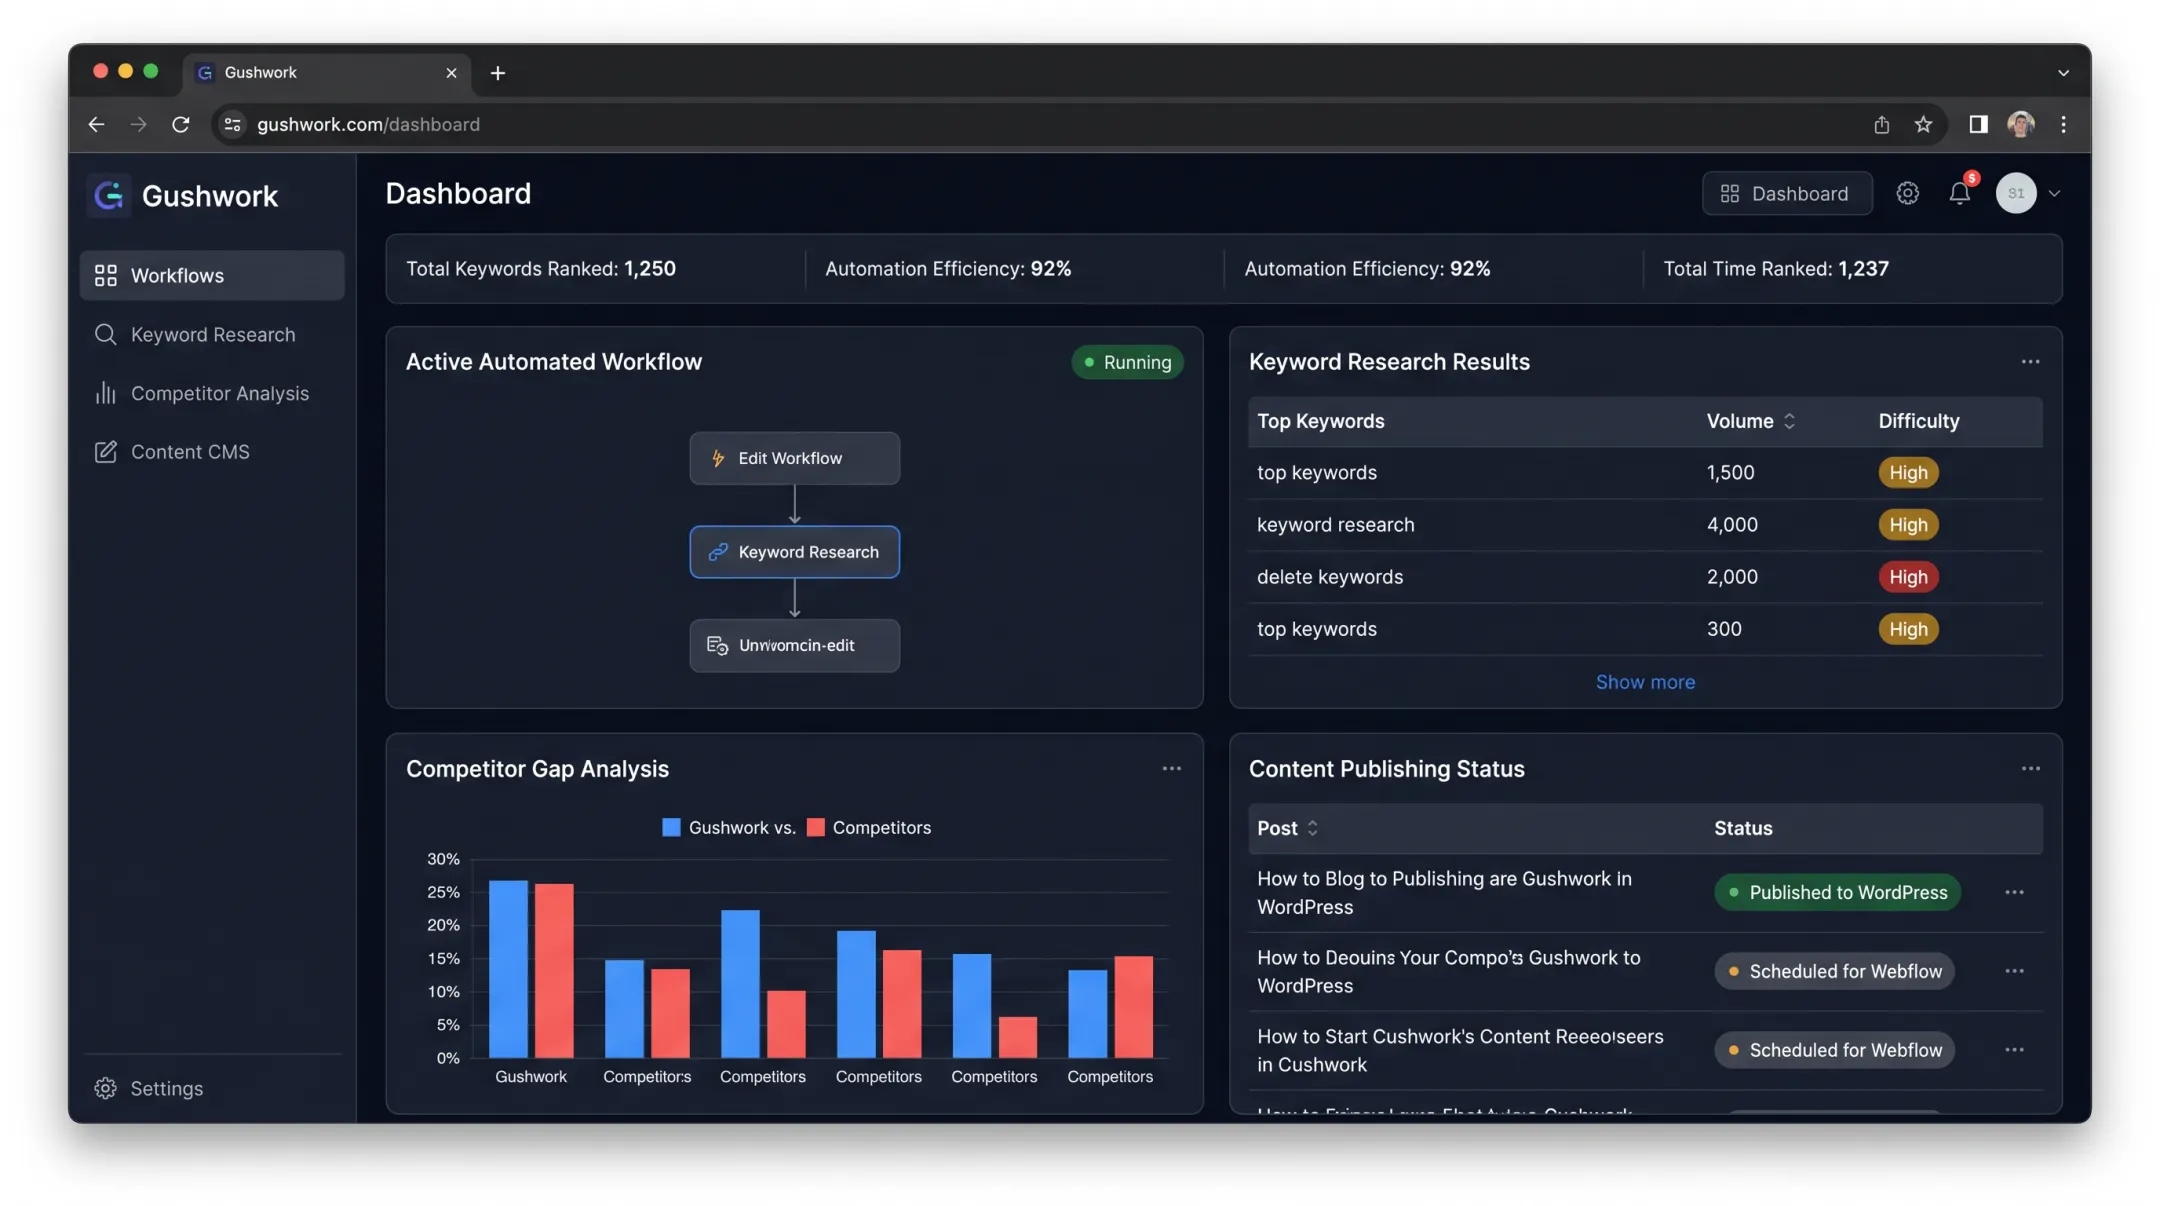This screenshot has width=2160, height=1206.
Task: Click the 4,000 volume value
Action: pyautogui.click(x=1731, y=525)
